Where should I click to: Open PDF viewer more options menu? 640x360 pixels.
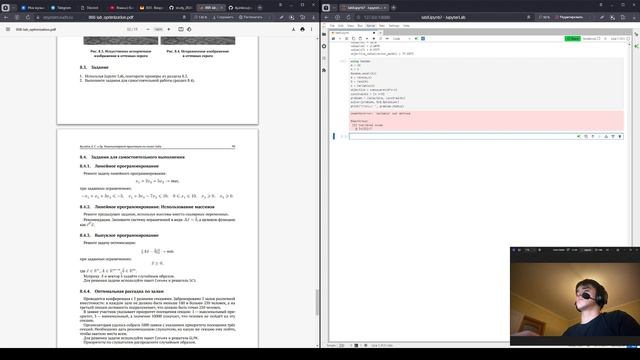311,29
